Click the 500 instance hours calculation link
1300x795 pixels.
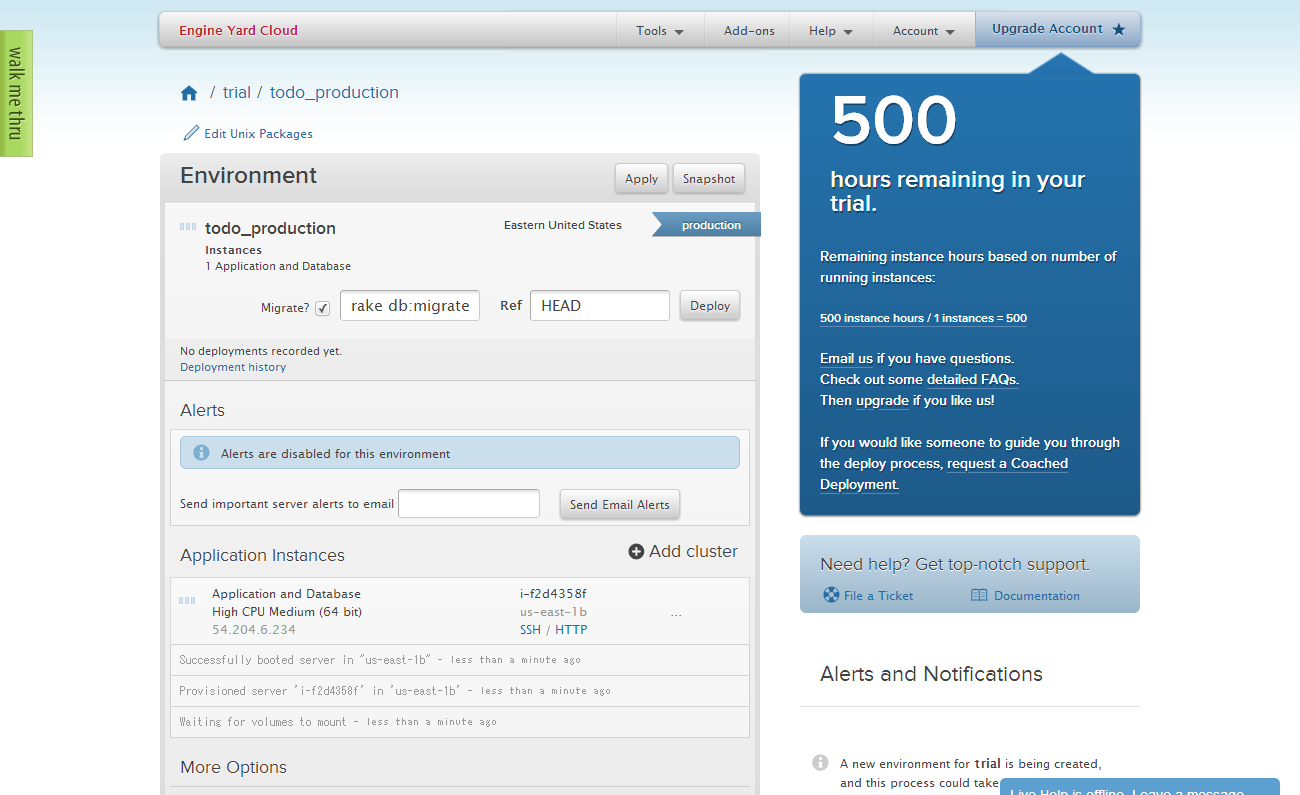[923, 318]
